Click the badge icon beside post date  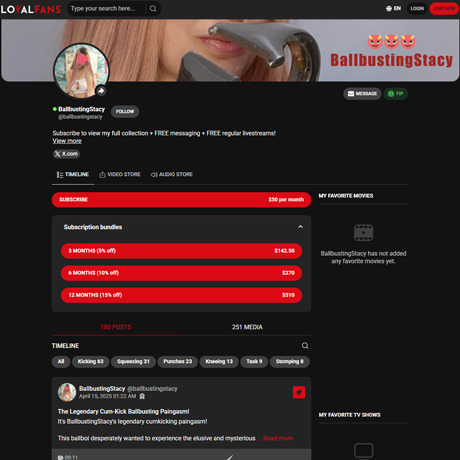pos(142,396)
